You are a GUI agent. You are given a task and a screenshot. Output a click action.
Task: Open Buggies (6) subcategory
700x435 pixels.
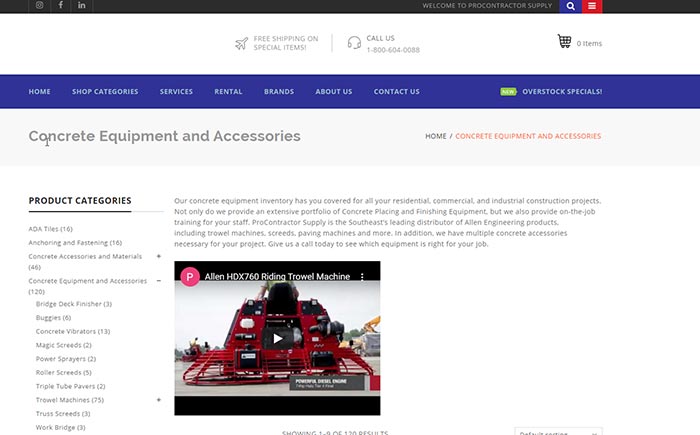[x=53, y=318]
